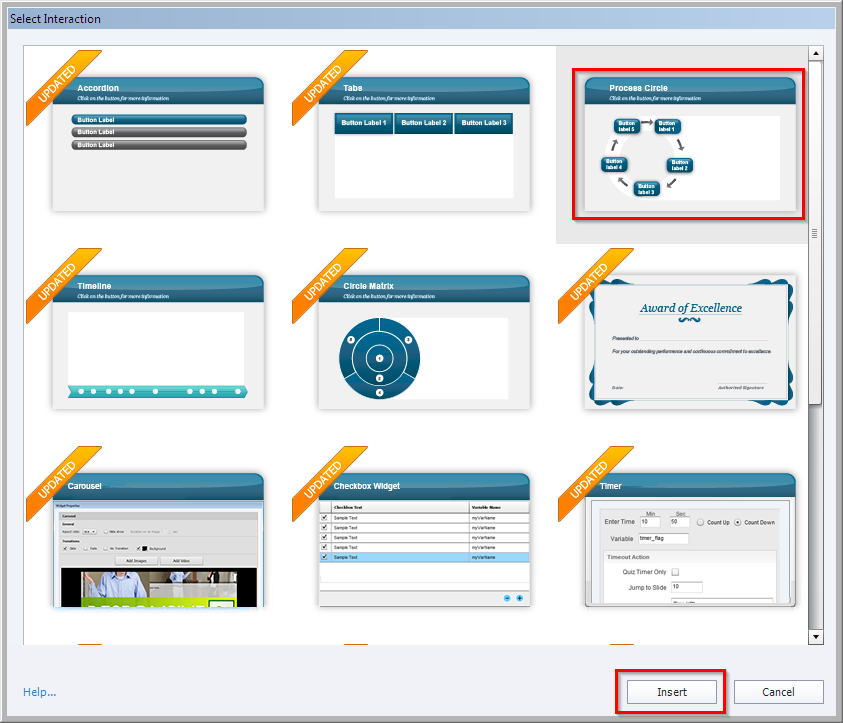Viewport: 843px width, 723px height.
Task: Click Button Label 2 tab in Tabs preview
Action: click(x=422, y=123)
